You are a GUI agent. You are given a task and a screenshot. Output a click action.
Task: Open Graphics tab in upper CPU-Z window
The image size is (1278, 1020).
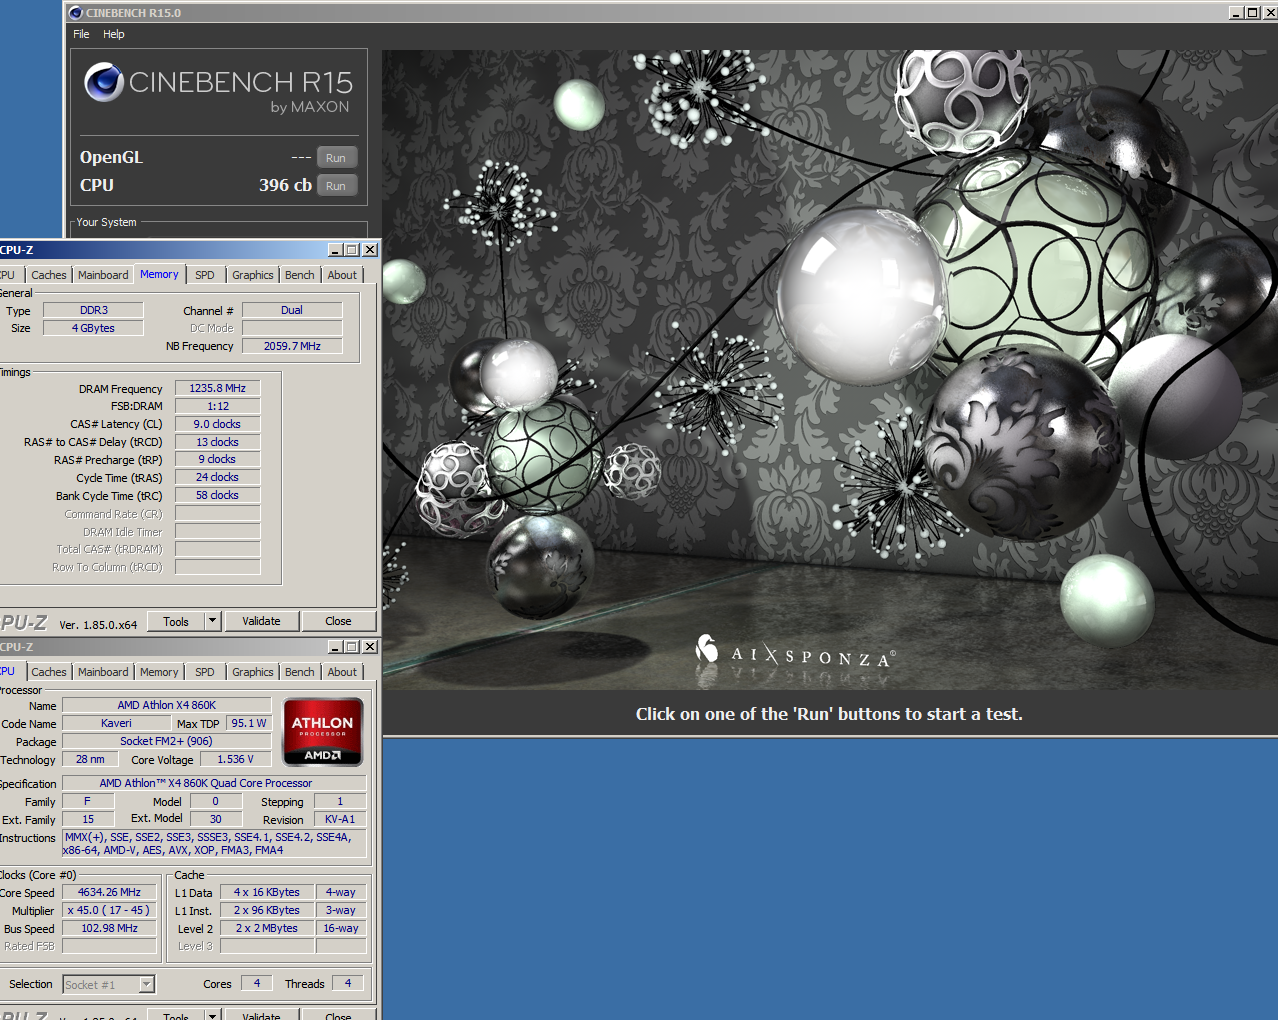coord(253,275)
